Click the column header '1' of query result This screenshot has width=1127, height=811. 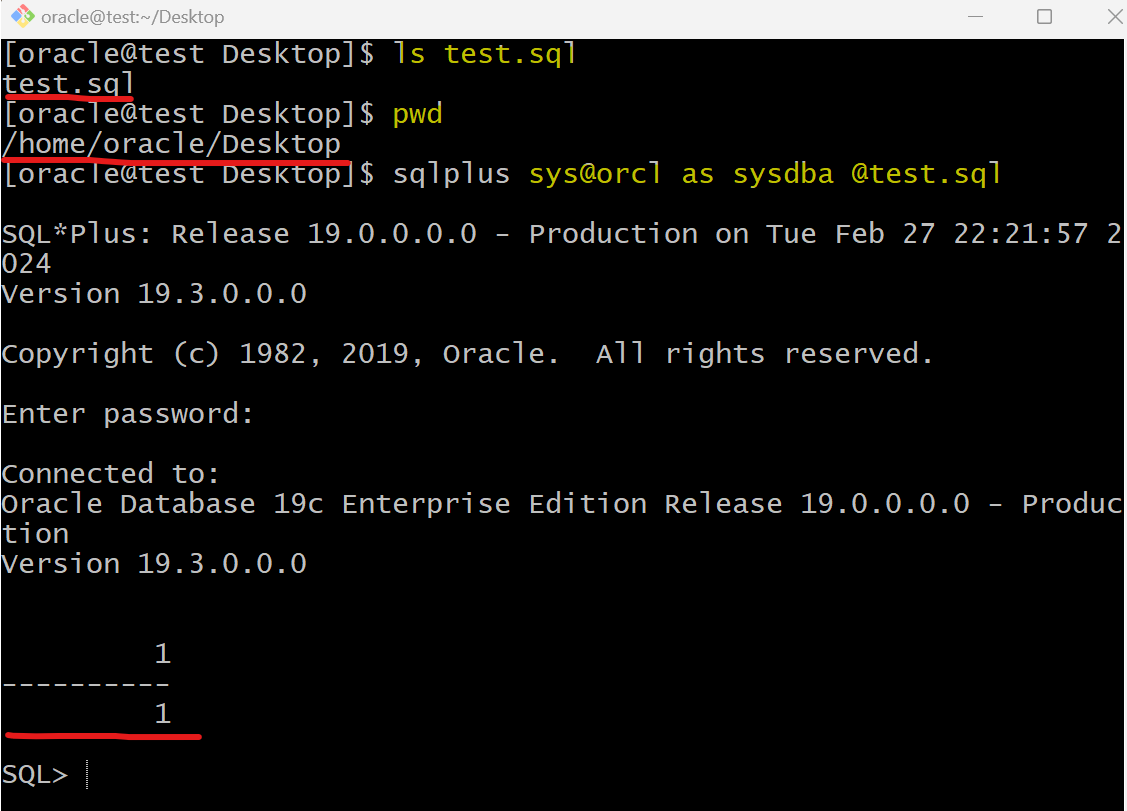[162, 654]
